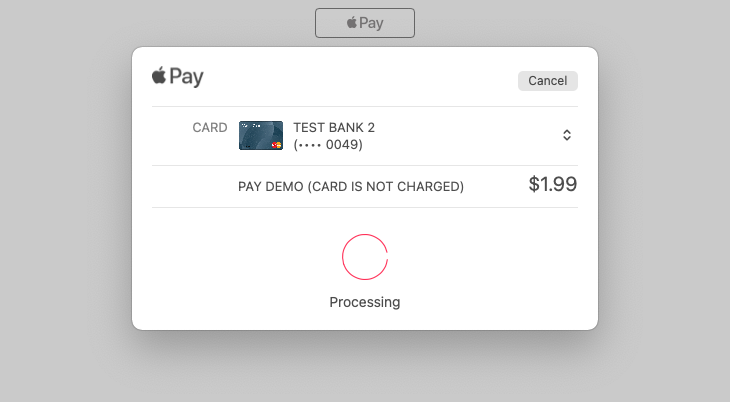Click the Pay text in the top button
730x402 pixels.
pyautogui.click(x=371, y=23)
